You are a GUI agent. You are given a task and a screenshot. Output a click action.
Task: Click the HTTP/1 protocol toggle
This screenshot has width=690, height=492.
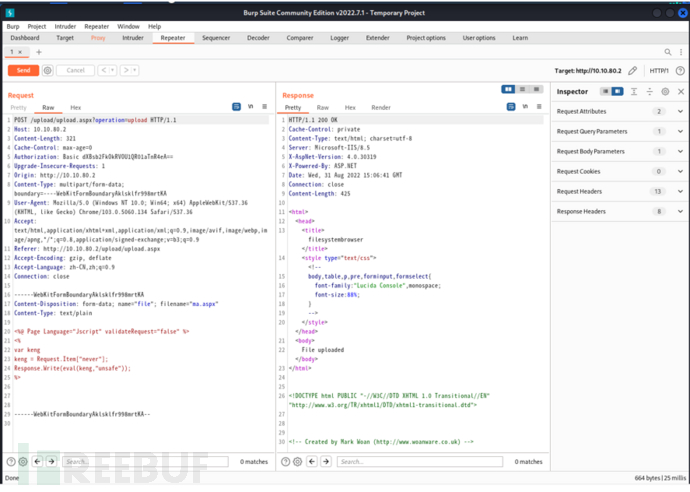(x=659, y=71)
